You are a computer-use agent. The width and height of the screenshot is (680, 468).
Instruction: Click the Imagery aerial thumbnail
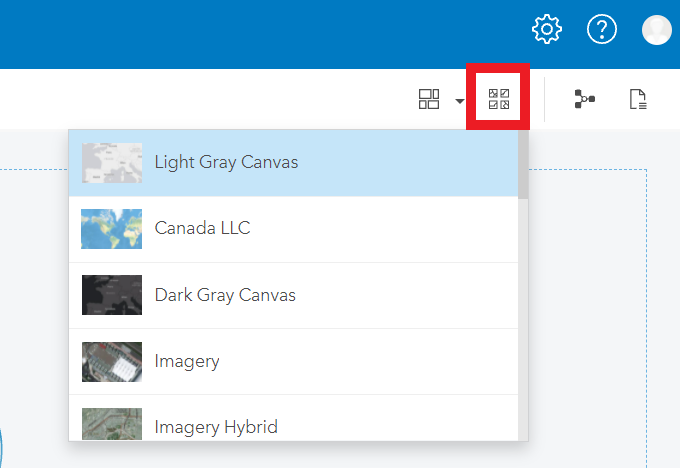pos(111,361)
